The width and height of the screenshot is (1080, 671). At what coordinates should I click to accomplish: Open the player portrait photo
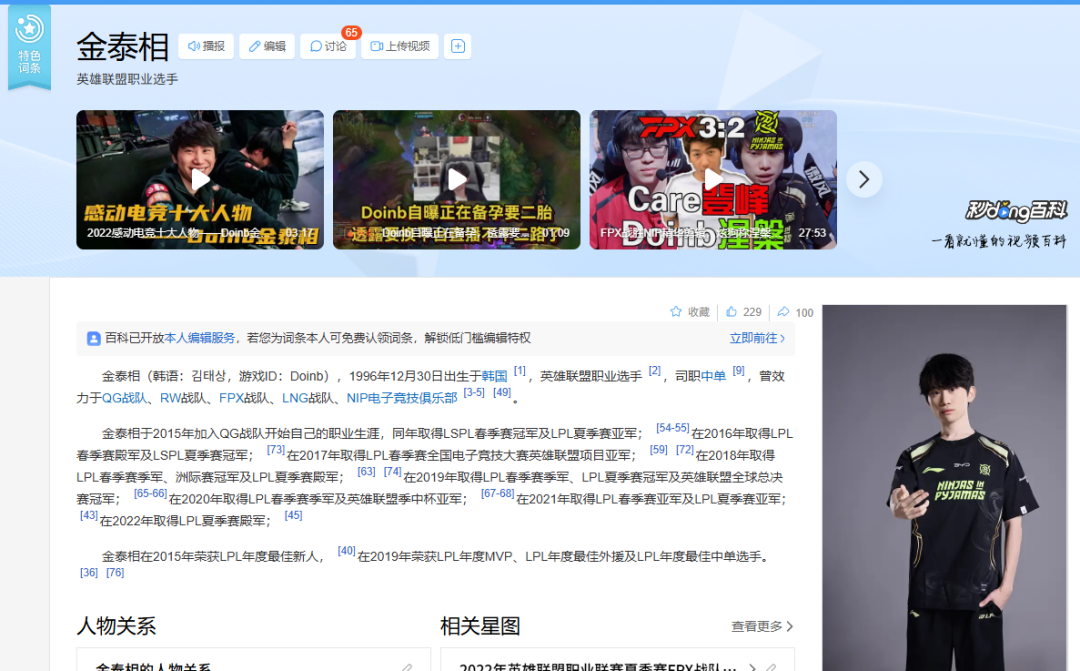(944, 488)
